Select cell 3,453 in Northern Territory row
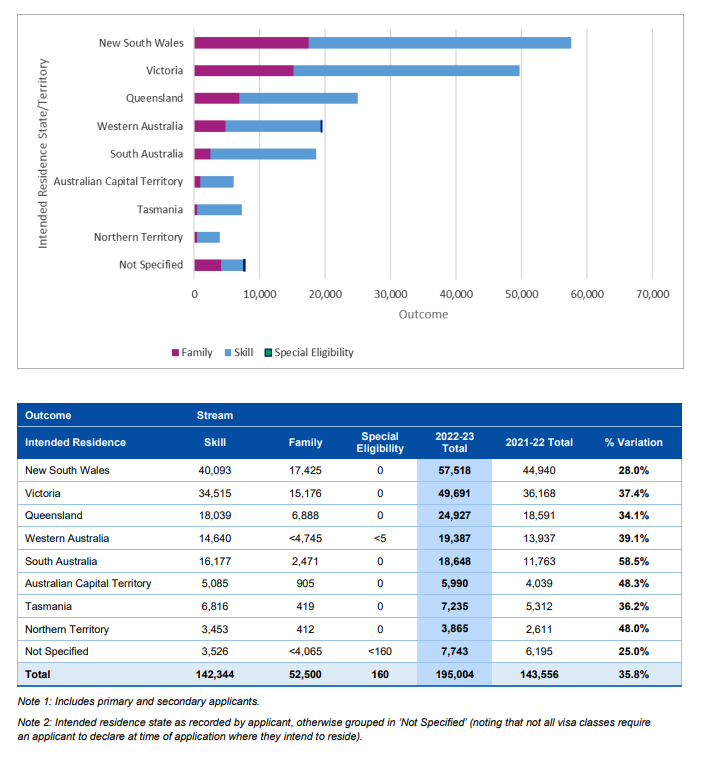This screenshot has width=702, height=759. pos(214,629)
